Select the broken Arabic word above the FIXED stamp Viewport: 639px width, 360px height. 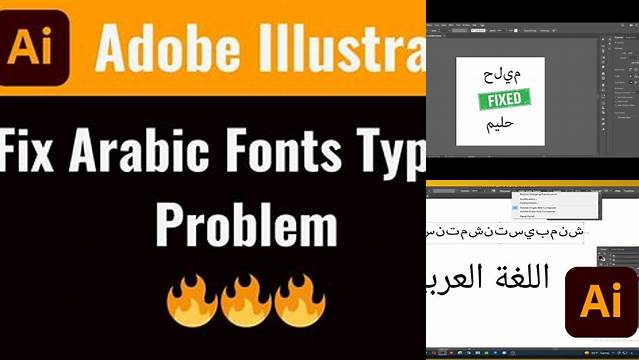tap(502, 76)
